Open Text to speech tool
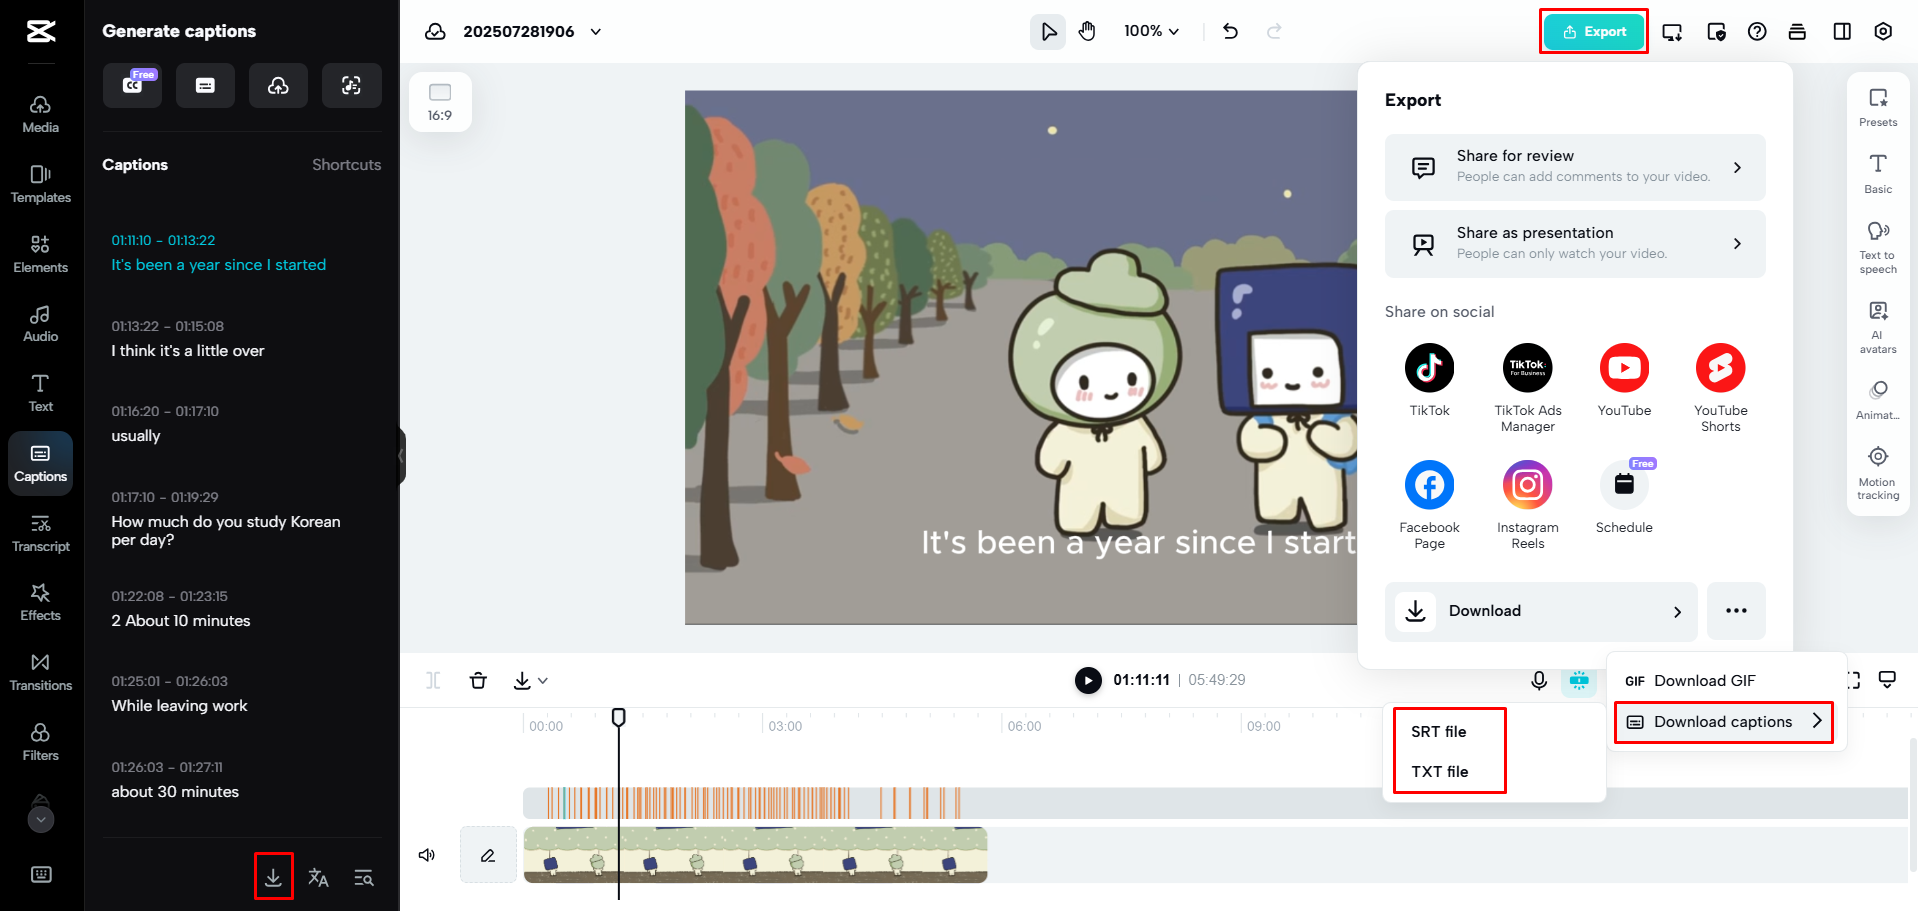 pyautogui.click(x=1878, y=248)
